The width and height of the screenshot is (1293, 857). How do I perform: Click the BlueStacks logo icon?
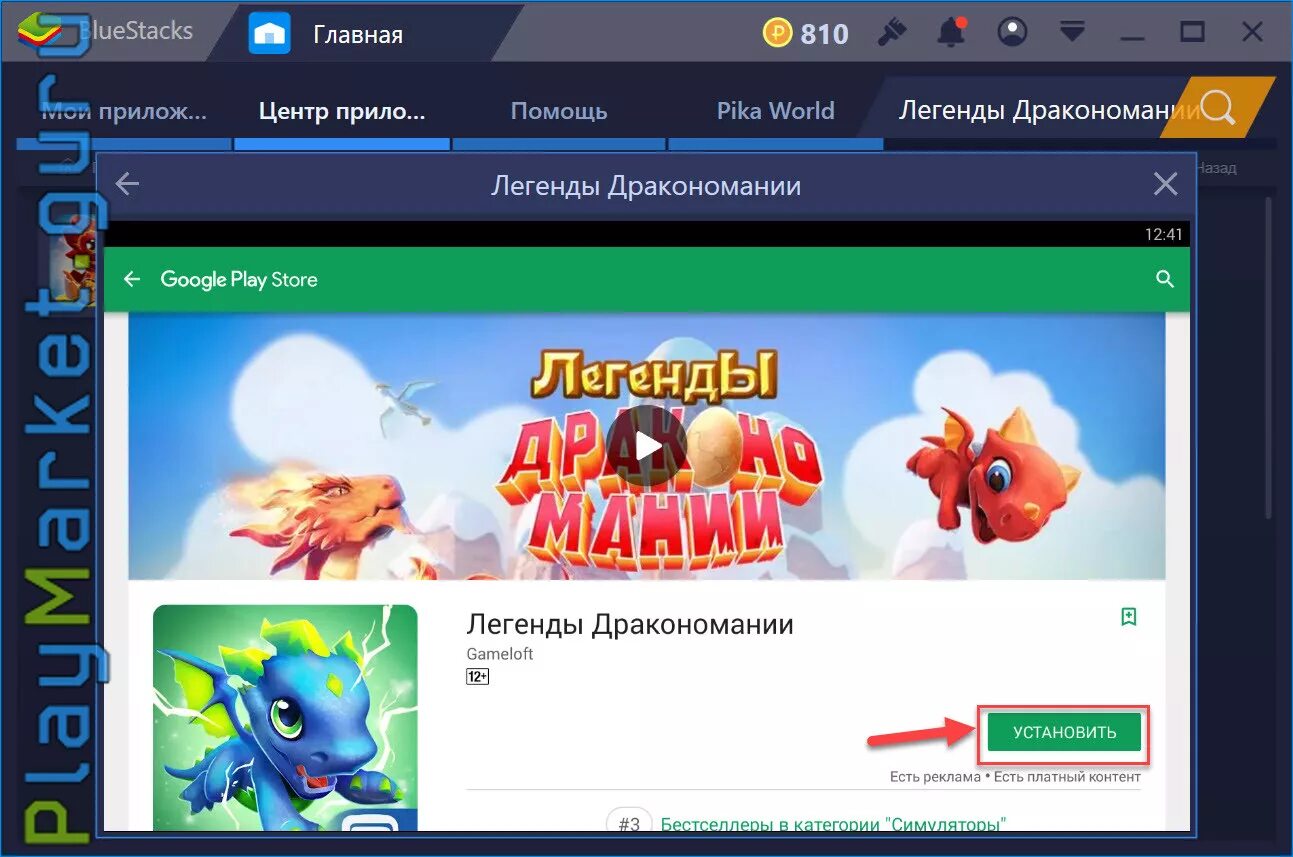[39, 31]
